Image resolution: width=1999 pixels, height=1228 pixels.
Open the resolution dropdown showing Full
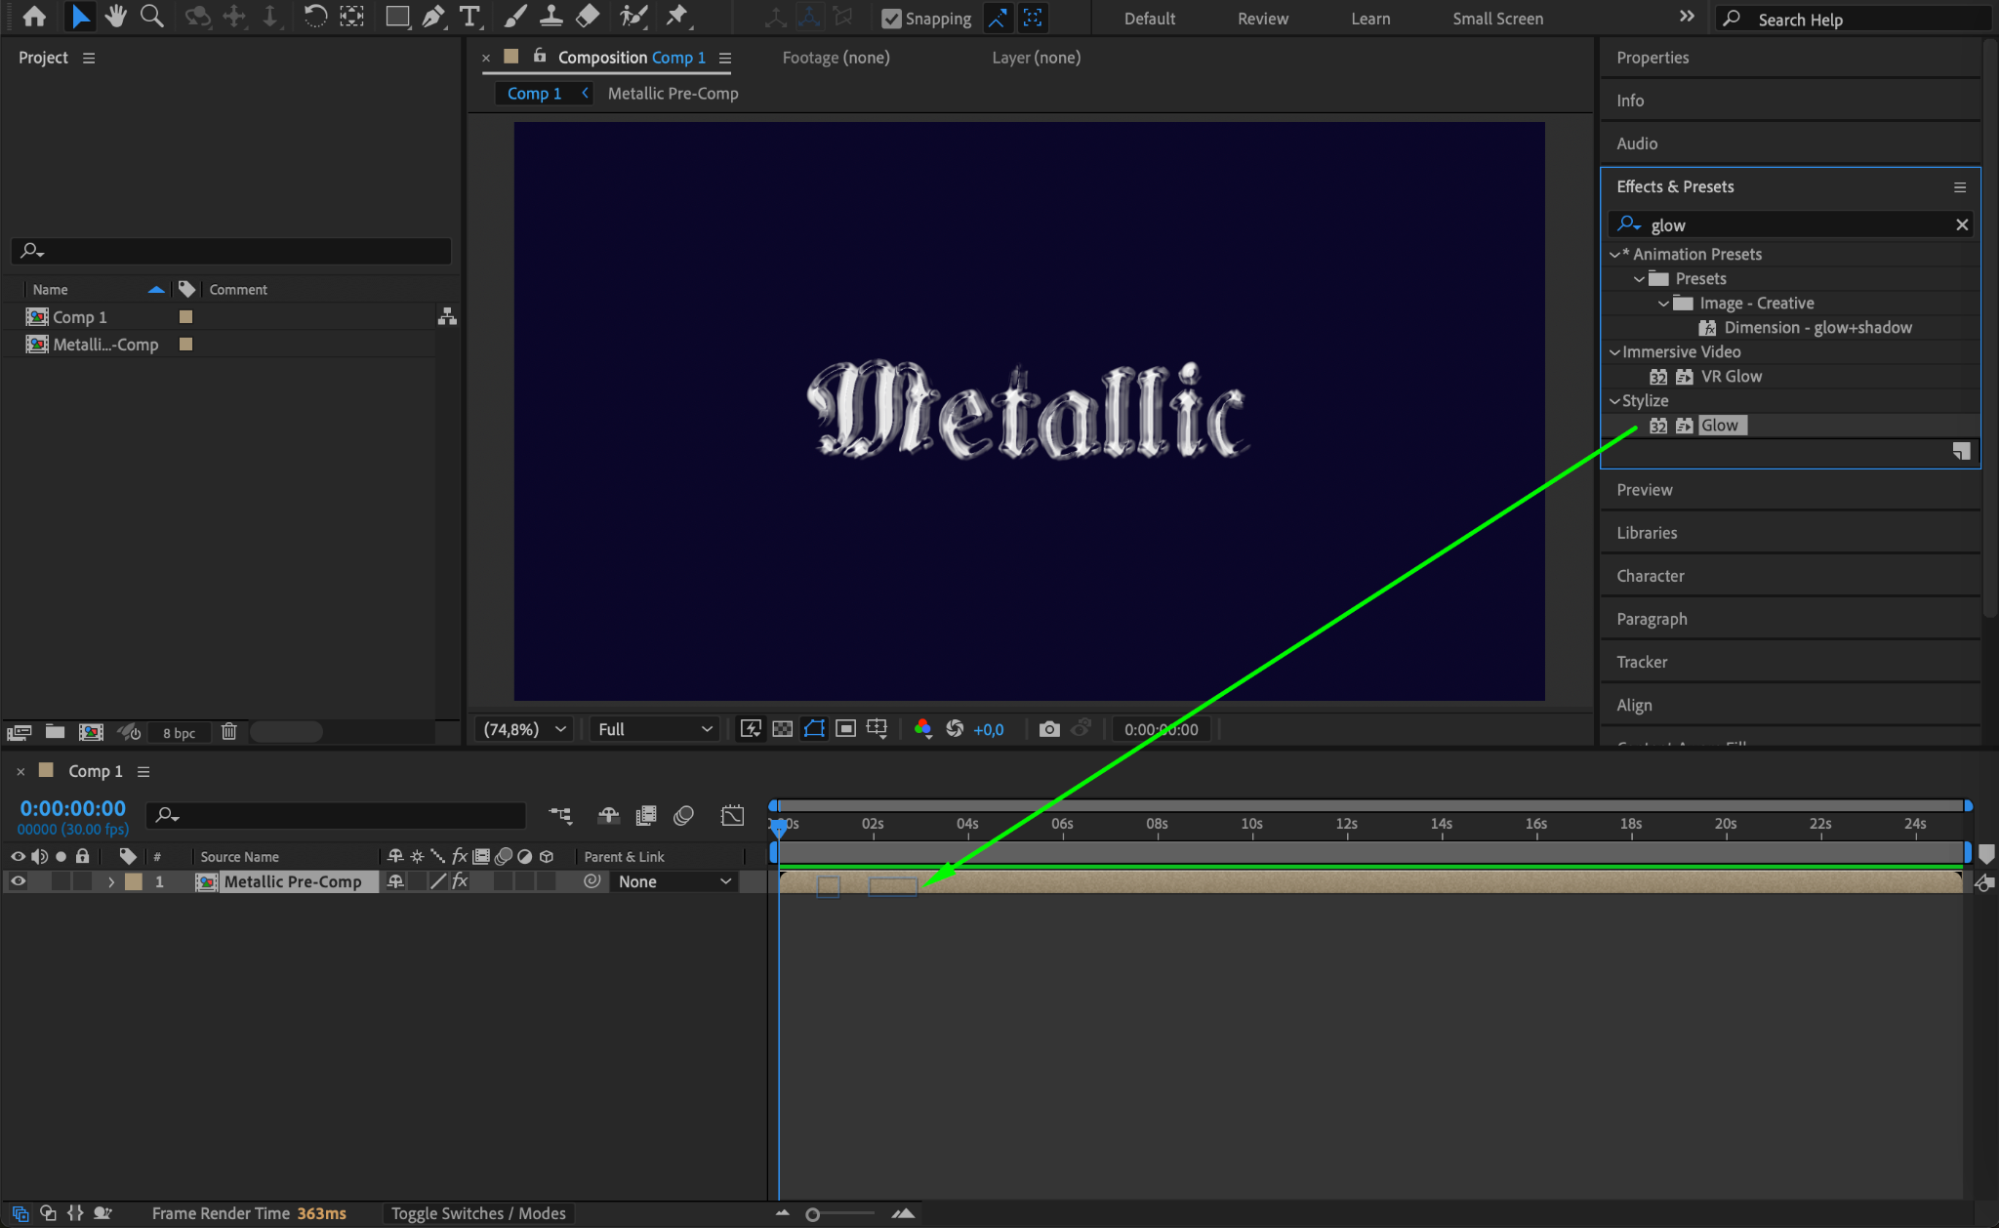click(655, 729)
